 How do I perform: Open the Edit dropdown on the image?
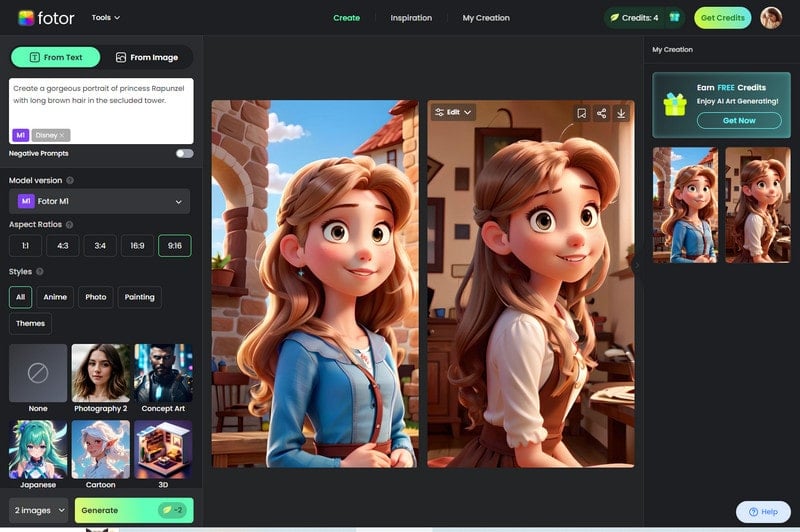(x=453, y=112)
